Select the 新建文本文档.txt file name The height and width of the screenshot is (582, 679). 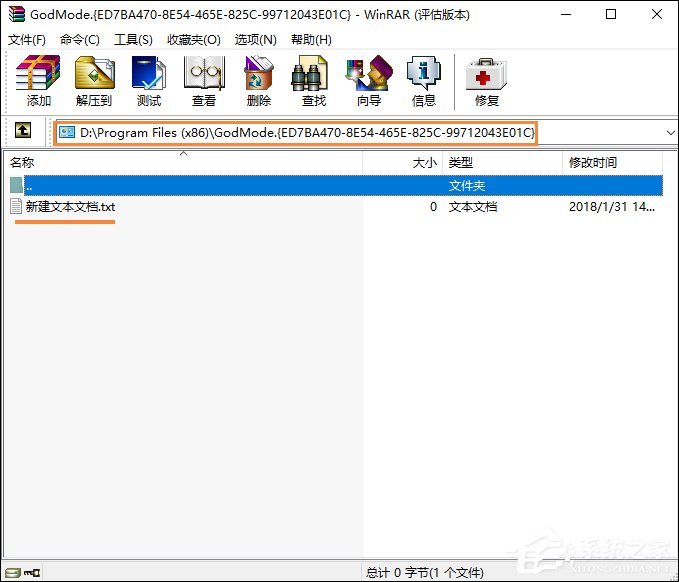(x=70, y=207)
